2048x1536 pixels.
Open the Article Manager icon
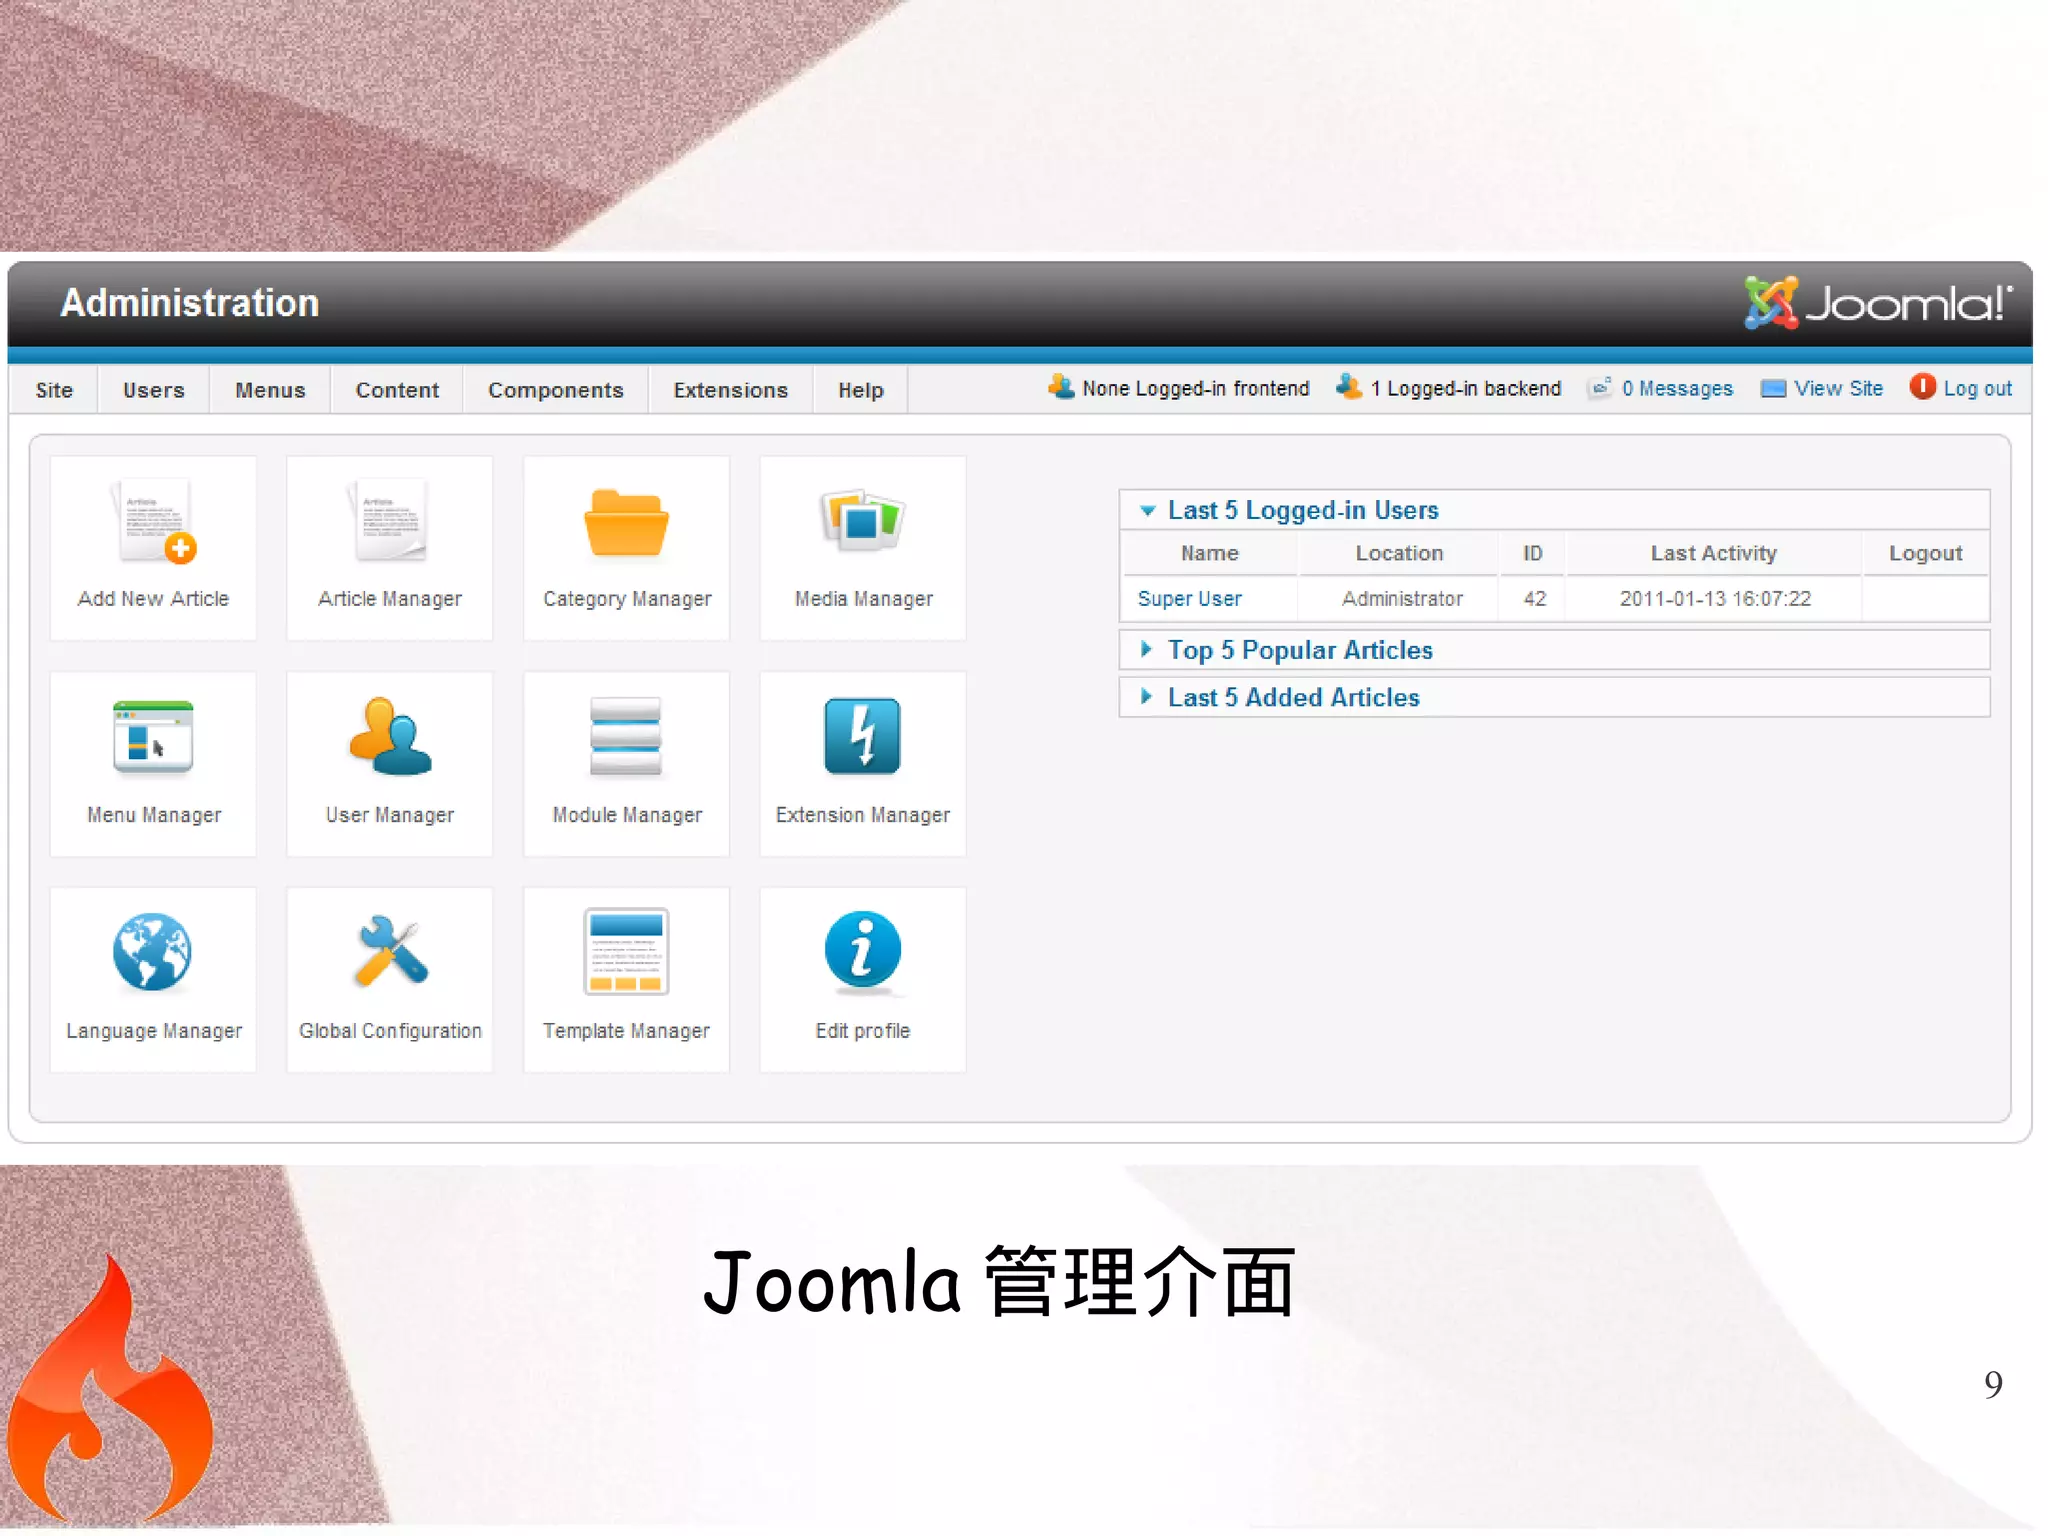pyautogui.click(x=390, y=521)
